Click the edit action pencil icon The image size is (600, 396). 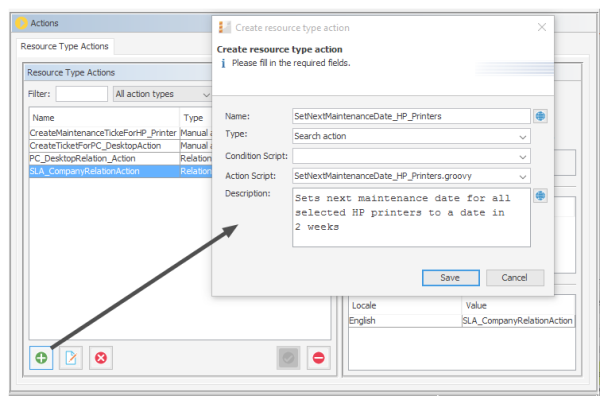(71, 358)
